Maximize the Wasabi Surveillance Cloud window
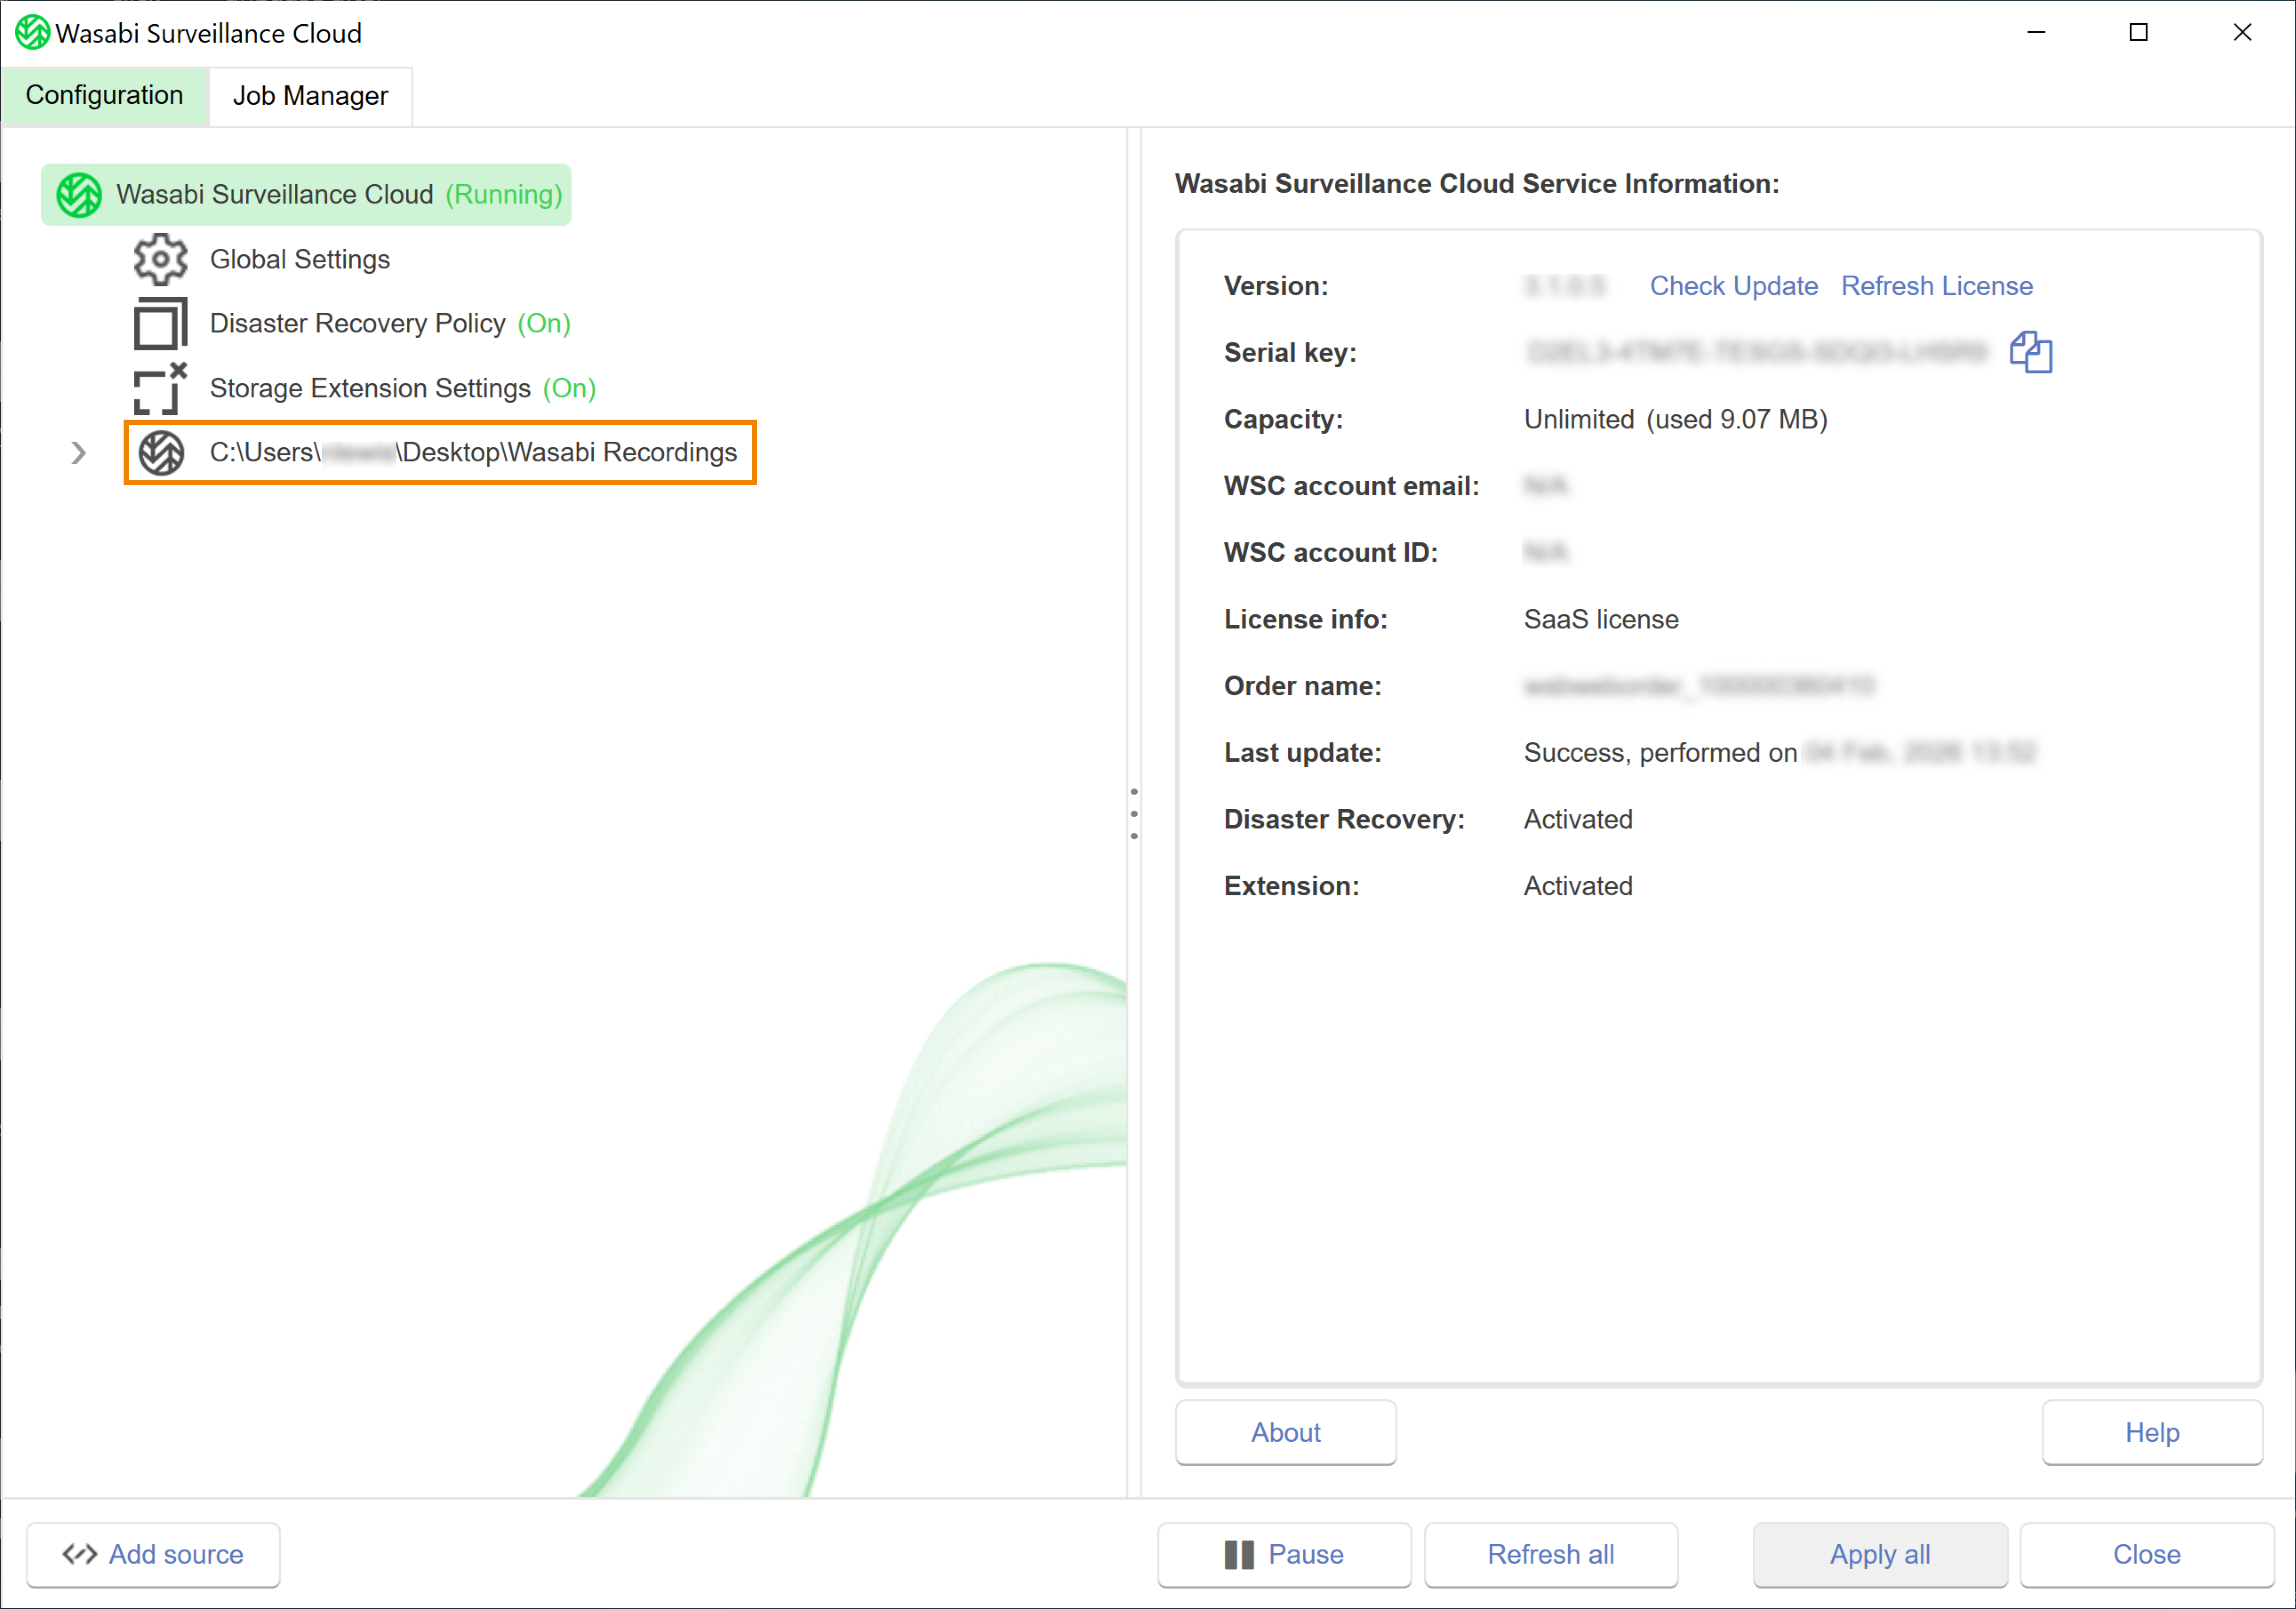This screenshot has height=1609, width=2296. coord(2138,33)
